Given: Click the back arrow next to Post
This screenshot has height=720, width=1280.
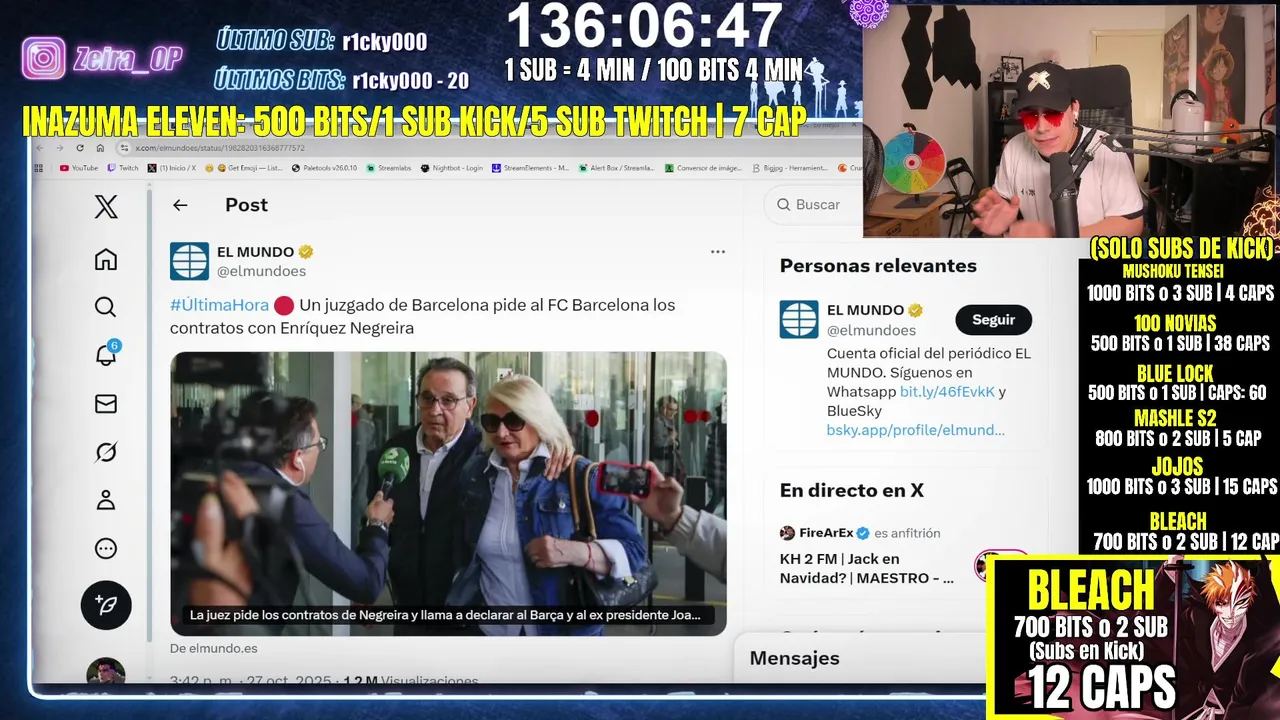Looking at the screenshot, I should (180, 205).
